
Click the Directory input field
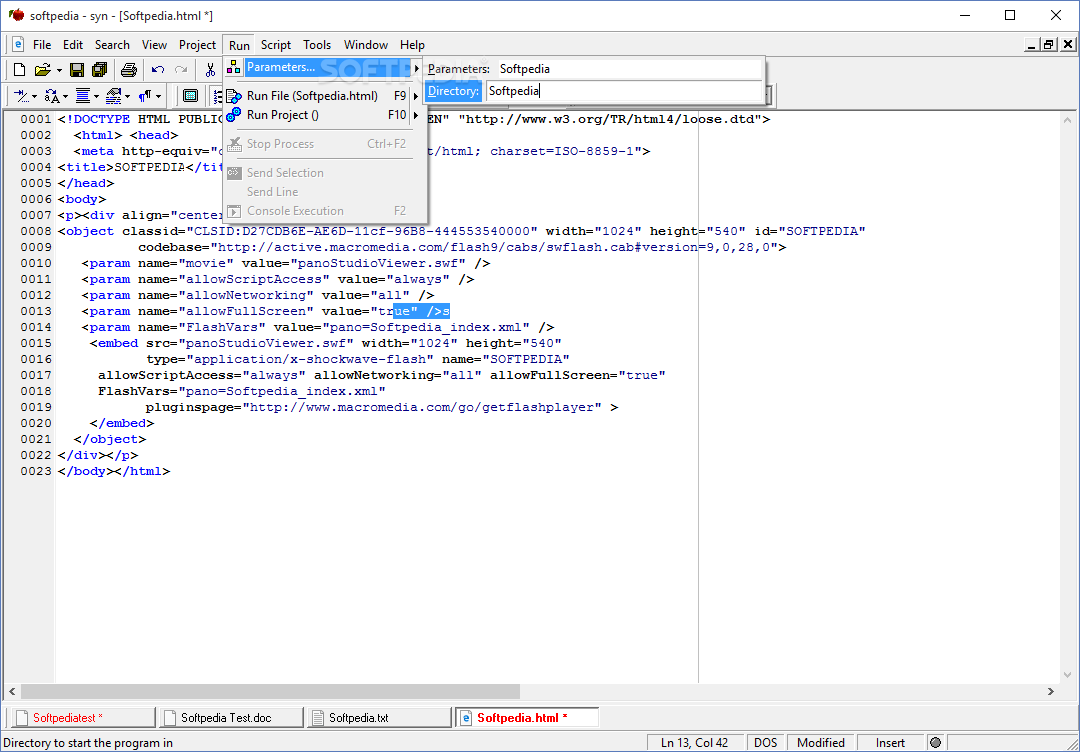pyautogui.click(x=623, y=91)
